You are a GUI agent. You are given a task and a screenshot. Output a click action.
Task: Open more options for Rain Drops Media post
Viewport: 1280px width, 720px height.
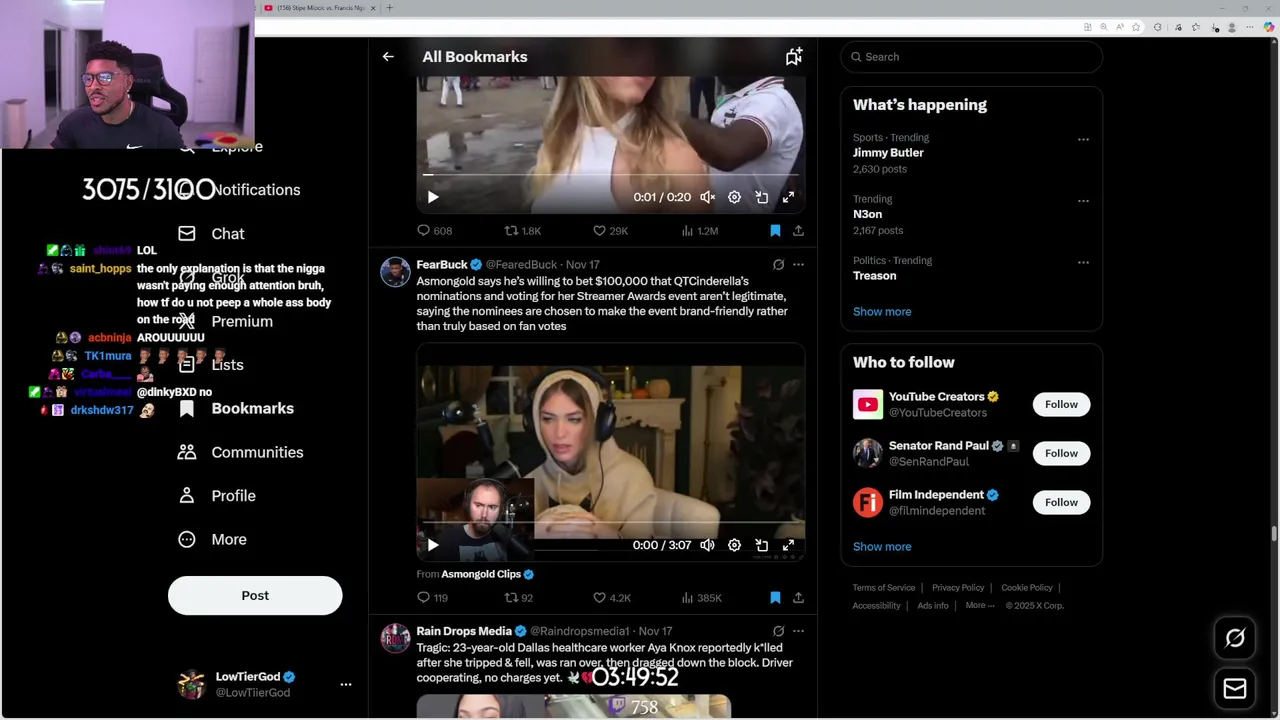pyautogui.click(x=798, y=631)
